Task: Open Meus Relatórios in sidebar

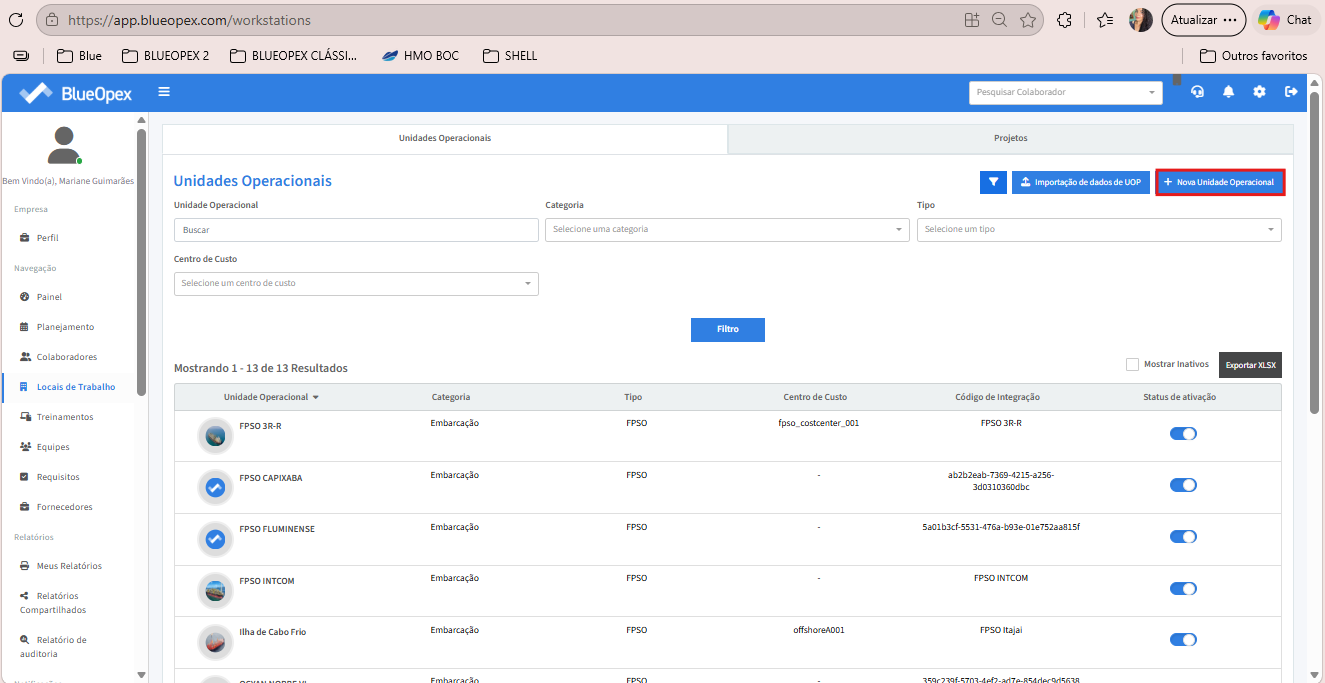Action: click(x=69, y=566)
